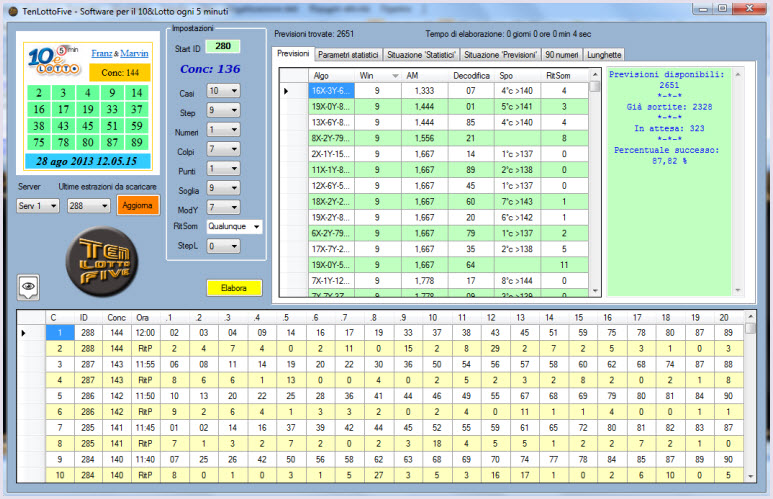The width and height of the screenshot is (773, 499).
Task: Open the RitSom Qualunque dropdown
Action: (x=234, y=226)
